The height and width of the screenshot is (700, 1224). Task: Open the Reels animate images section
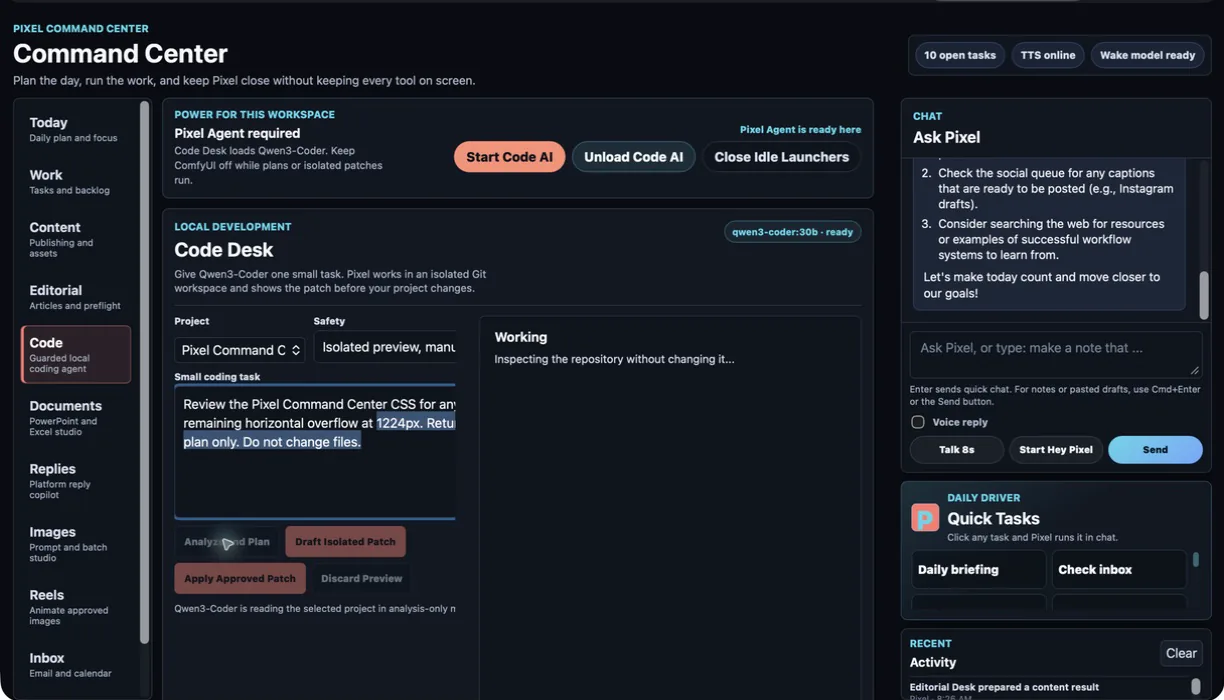click(x=76, y=607)
